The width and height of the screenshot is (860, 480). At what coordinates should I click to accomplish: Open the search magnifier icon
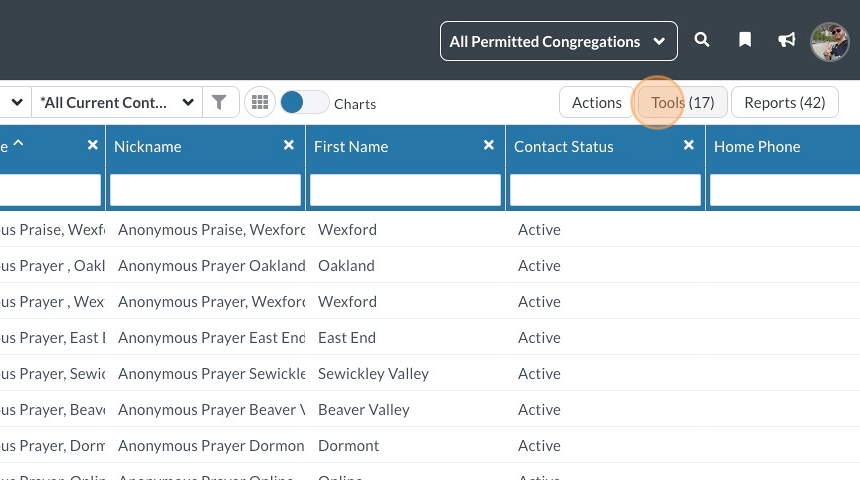click(702, 41)
